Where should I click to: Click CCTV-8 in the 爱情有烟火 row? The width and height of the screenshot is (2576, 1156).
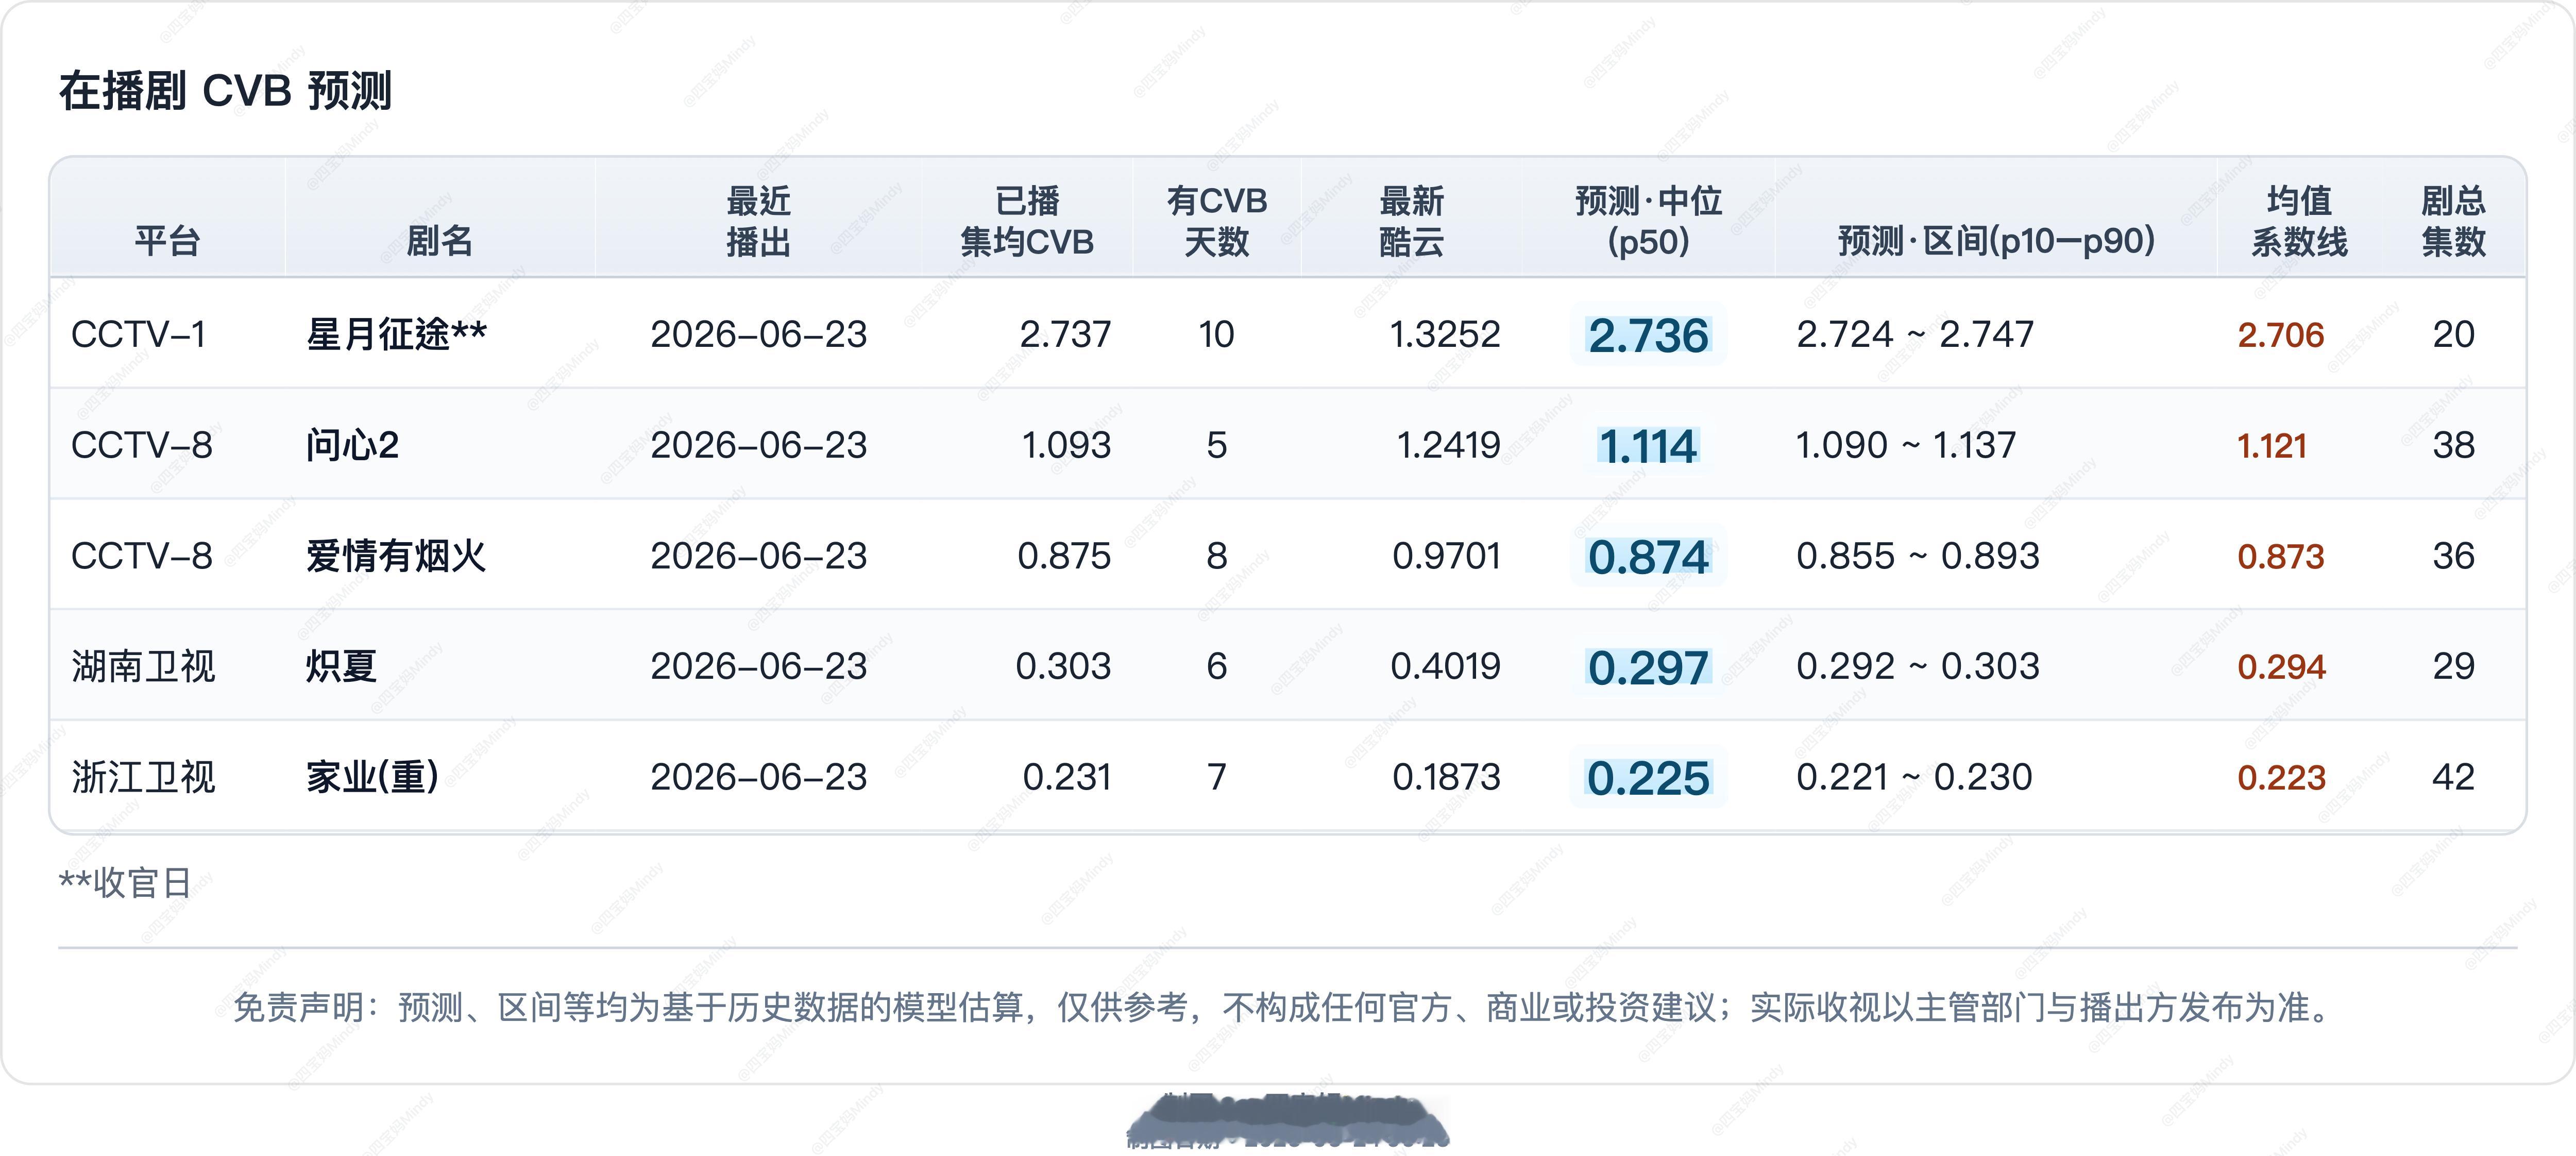point(141,556)
